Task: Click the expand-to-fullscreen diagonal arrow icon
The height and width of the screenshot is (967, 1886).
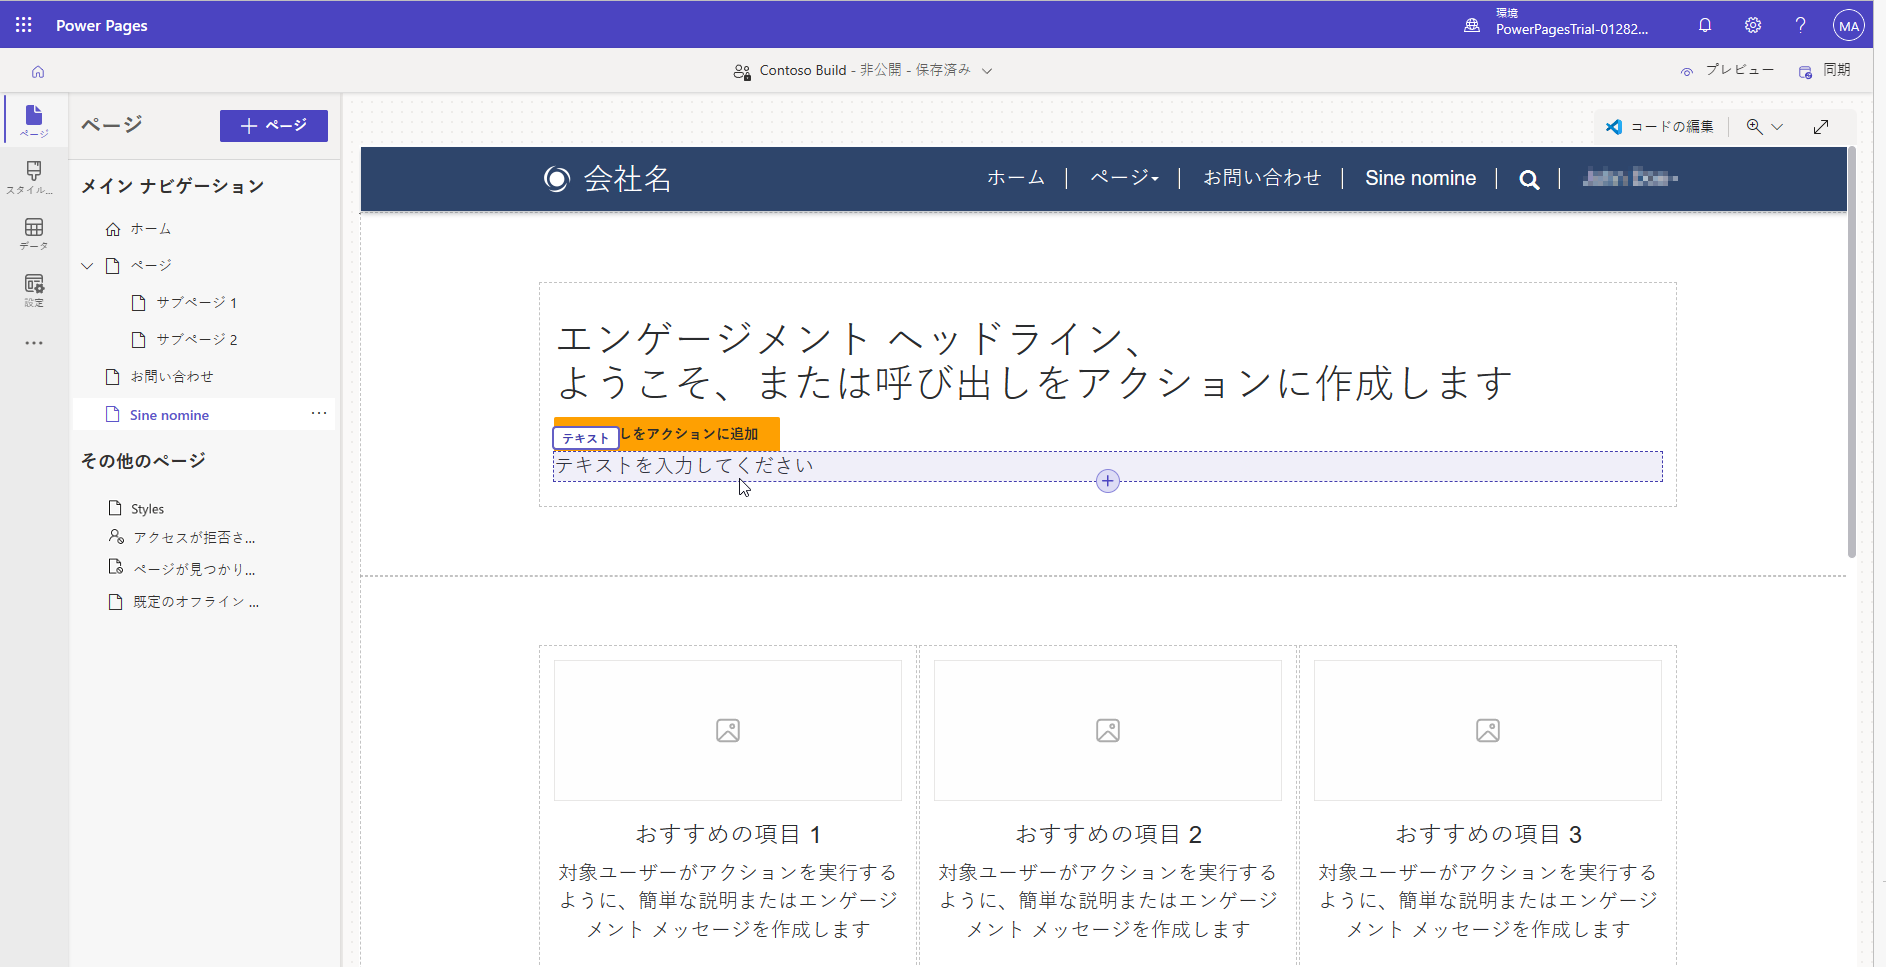Action: pyautogui.click(x=1821, y=126)
